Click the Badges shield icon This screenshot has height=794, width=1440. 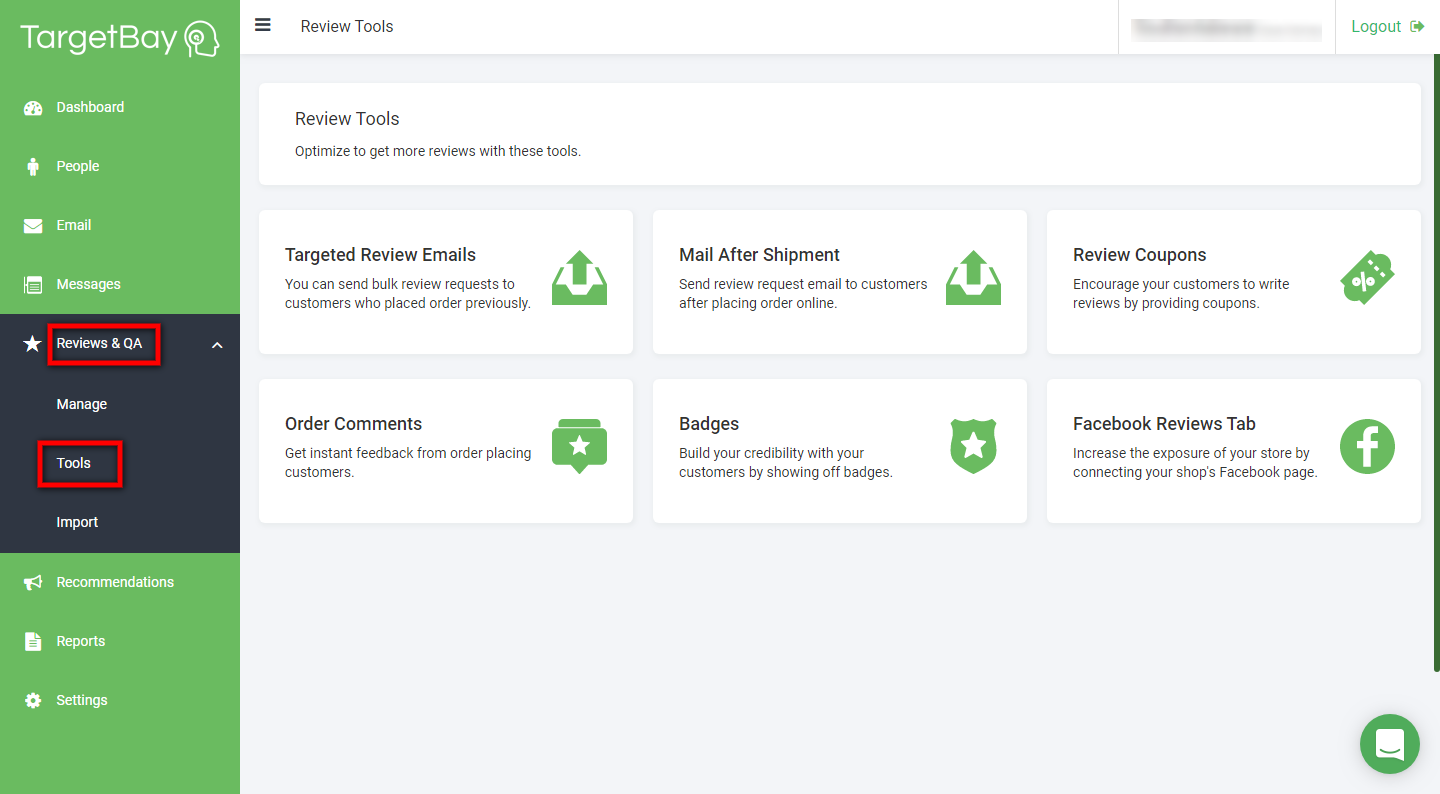tap(973, 446)
